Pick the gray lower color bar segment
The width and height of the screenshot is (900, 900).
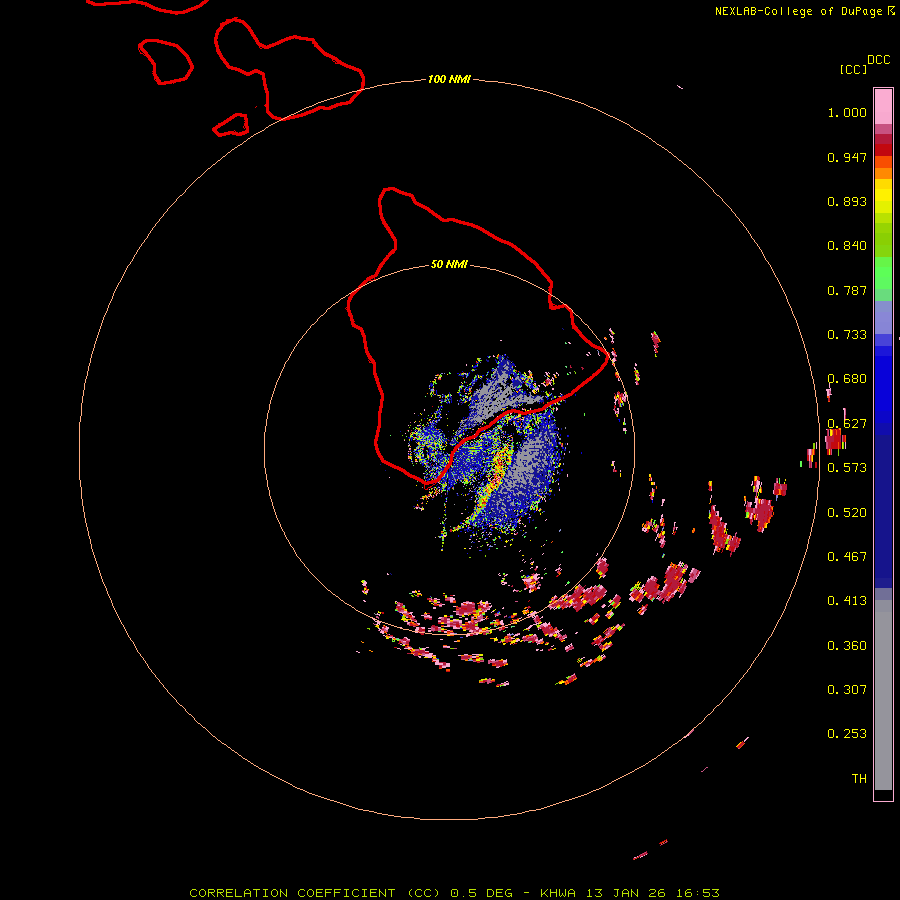pyautogui.click(x=883, y=695)
